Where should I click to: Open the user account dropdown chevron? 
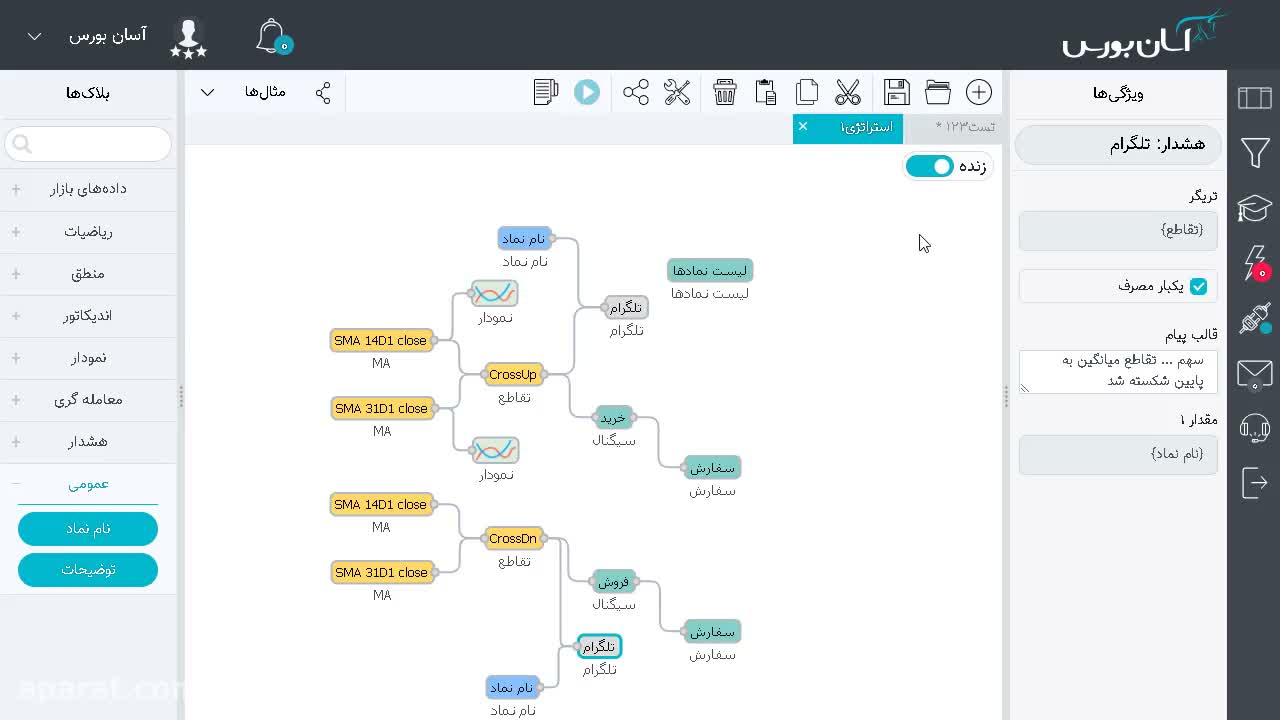(x=34, y=36)
